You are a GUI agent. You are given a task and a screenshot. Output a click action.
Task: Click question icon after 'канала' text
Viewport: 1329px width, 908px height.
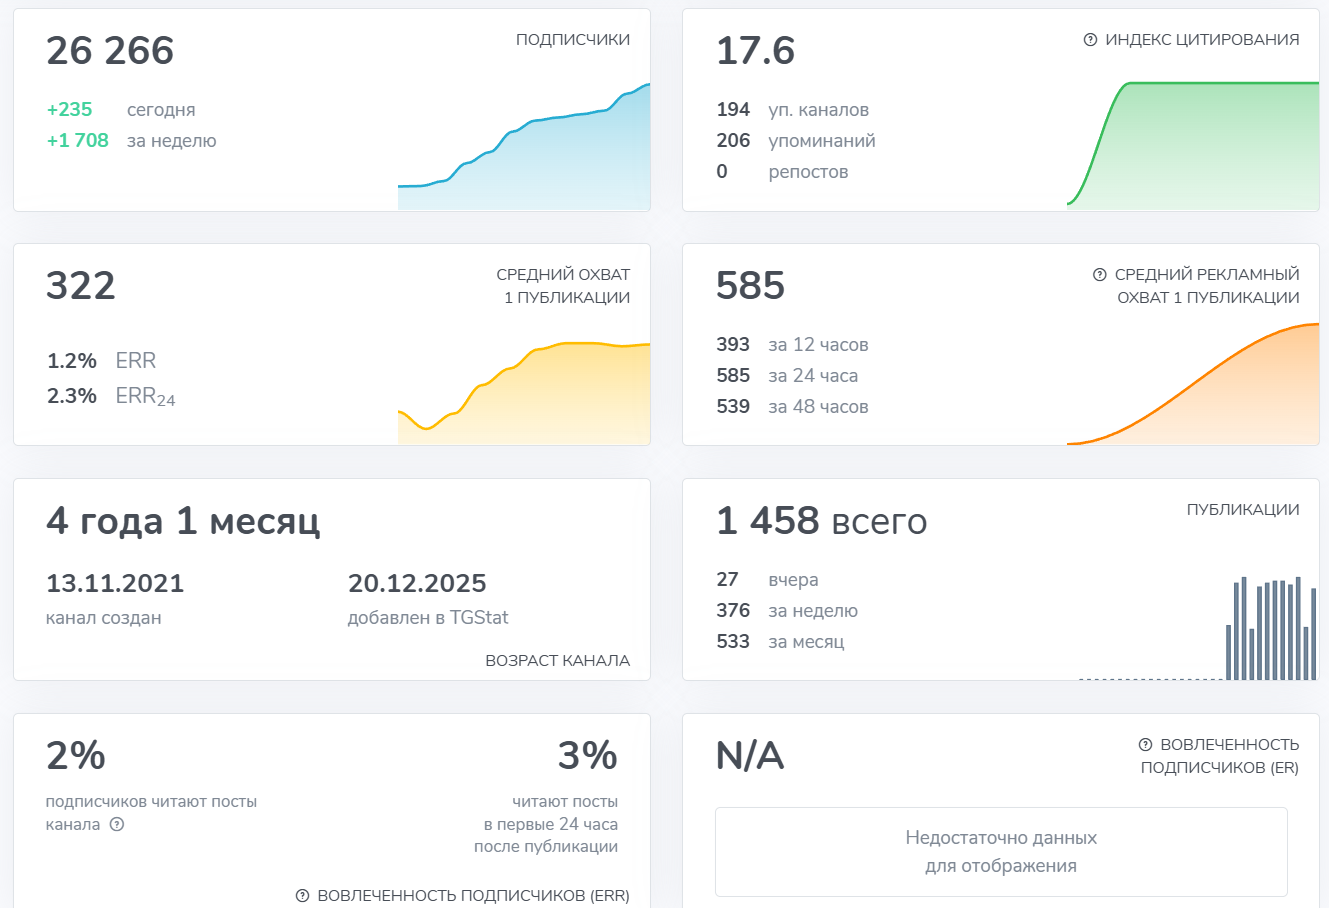pos(117,825)
